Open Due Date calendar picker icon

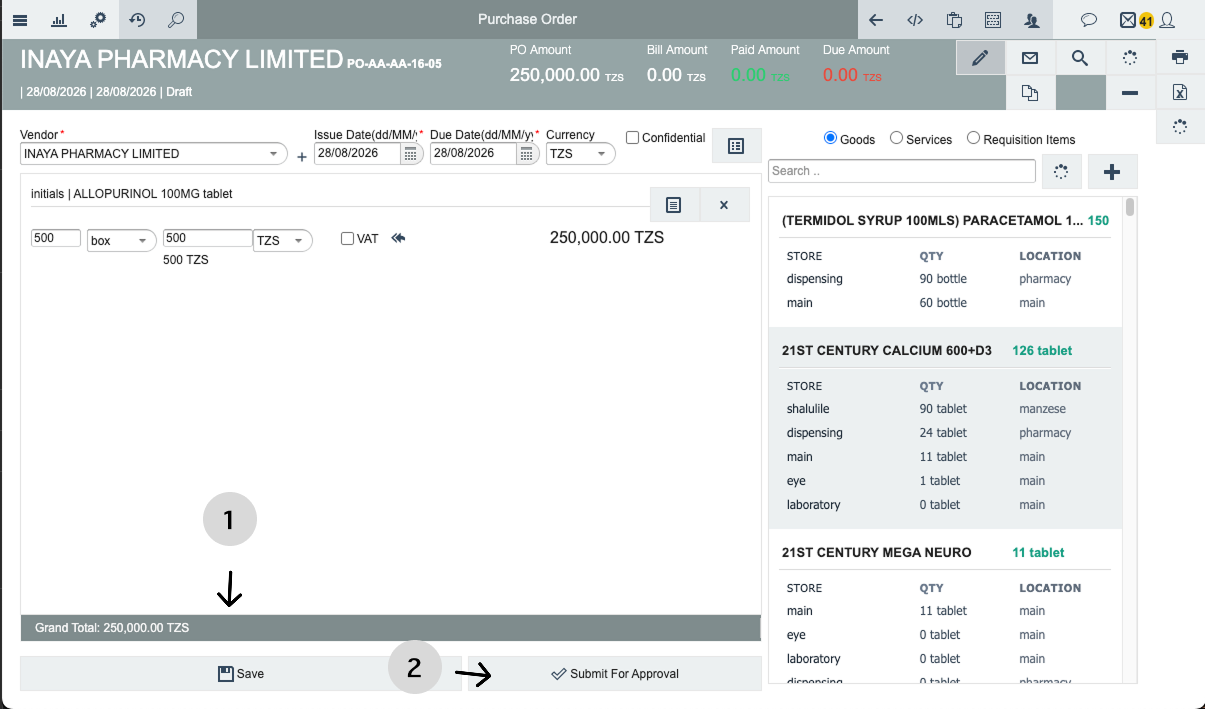coord(526,154)
